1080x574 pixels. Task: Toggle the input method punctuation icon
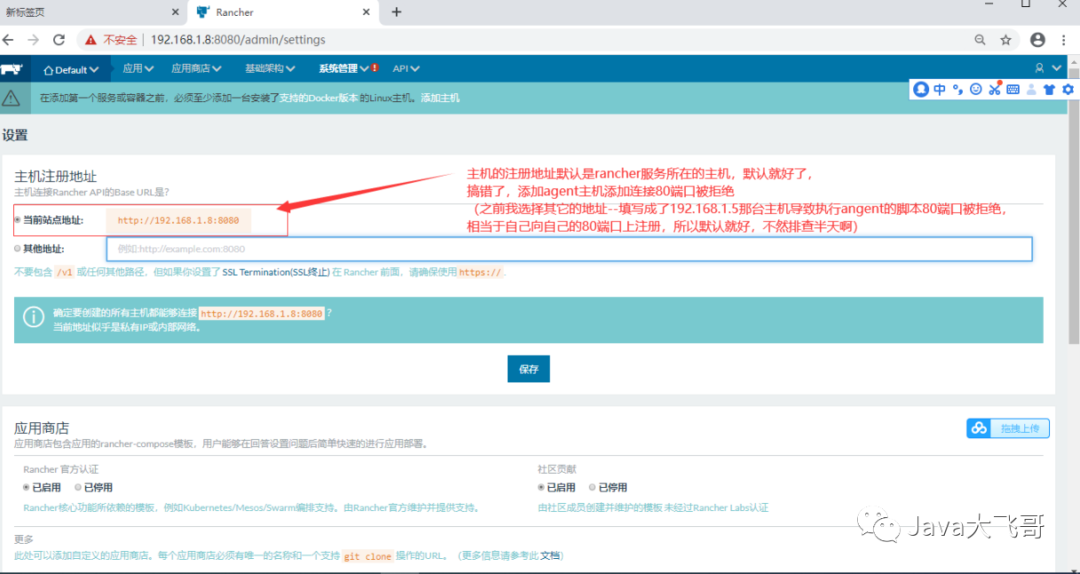tap(957, 89)
